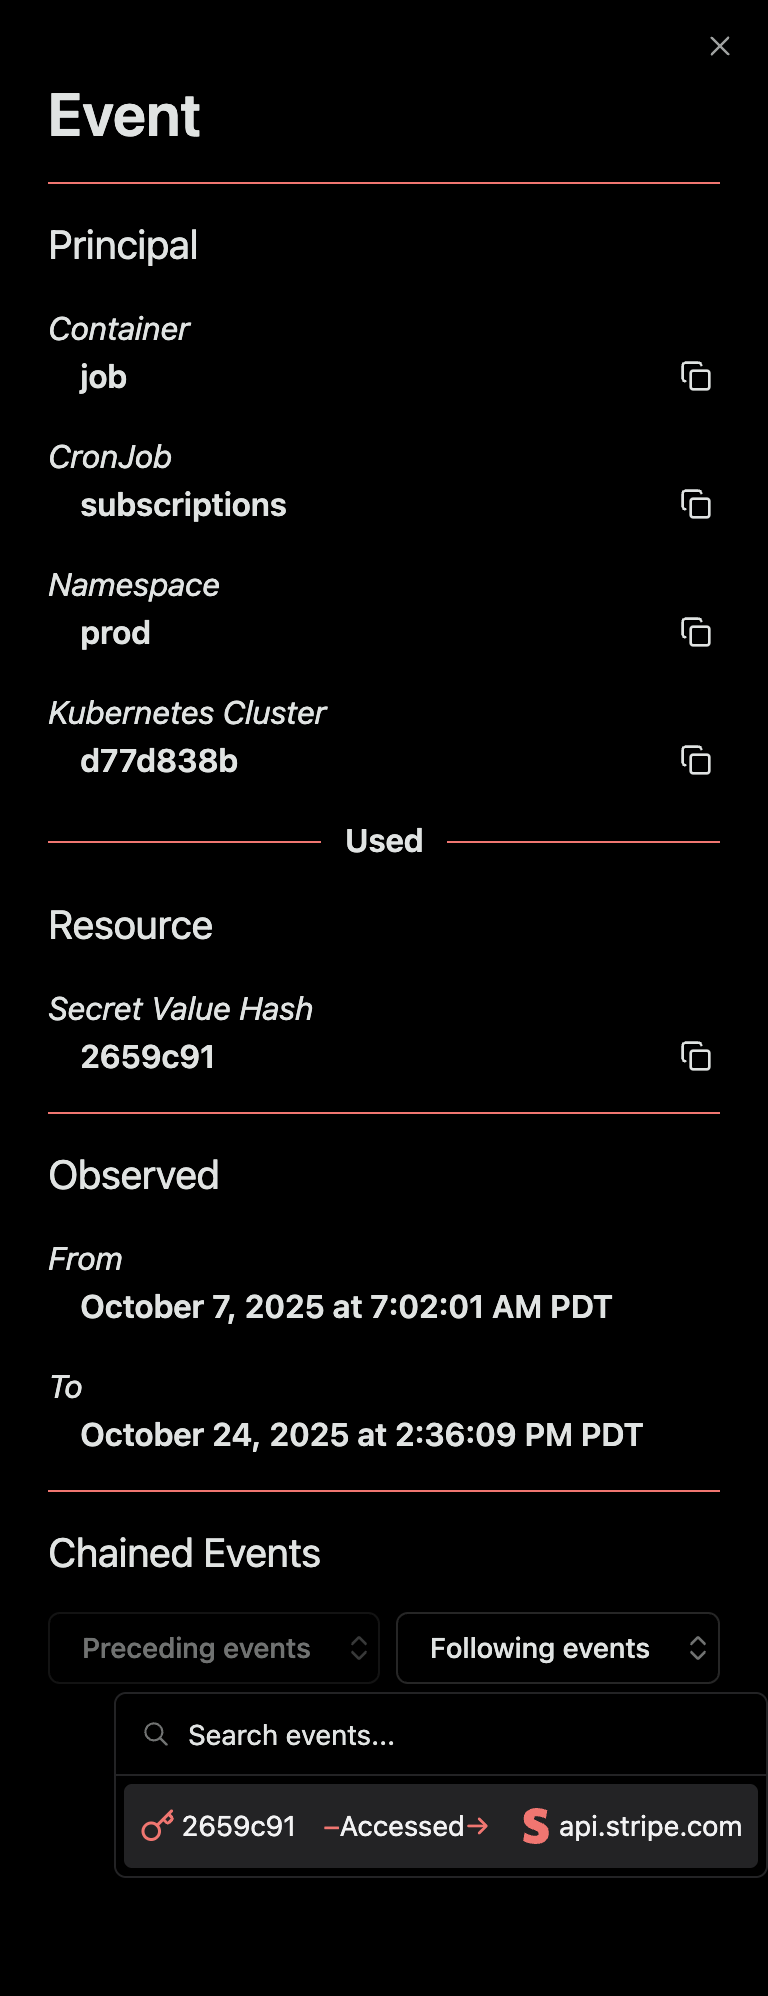Click the Used divider label

[x=383, y=840]
